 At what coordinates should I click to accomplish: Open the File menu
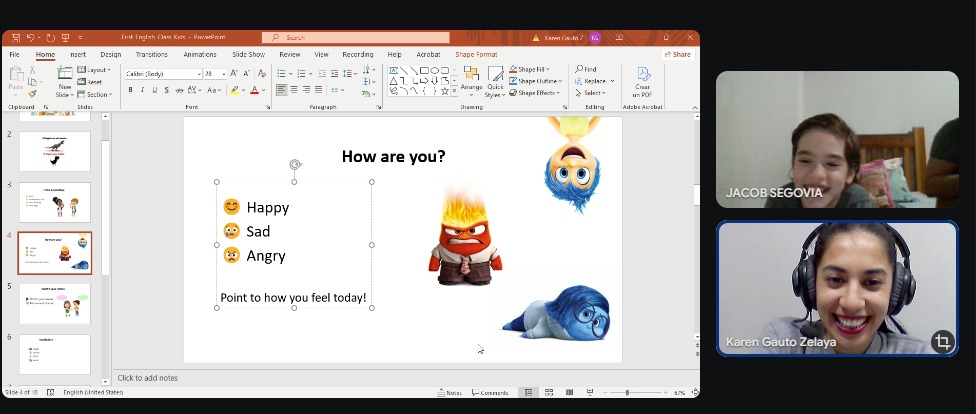tap(15, 55)
